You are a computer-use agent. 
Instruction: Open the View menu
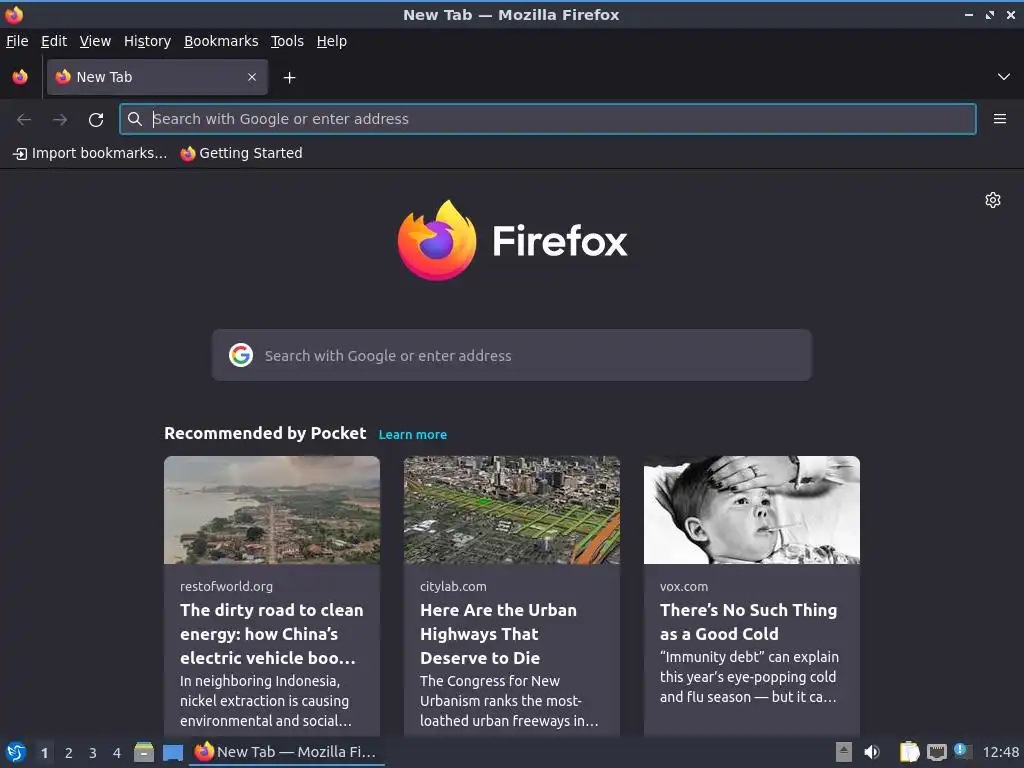(x=95, y=41)
